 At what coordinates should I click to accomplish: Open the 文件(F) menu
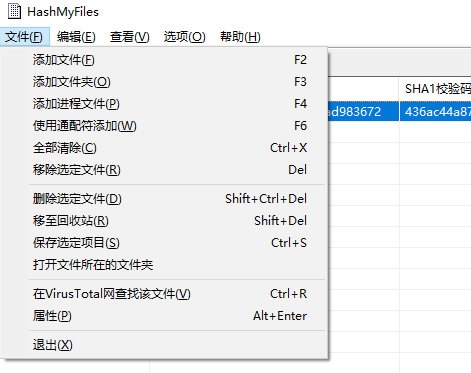click(x=24, y=36)
